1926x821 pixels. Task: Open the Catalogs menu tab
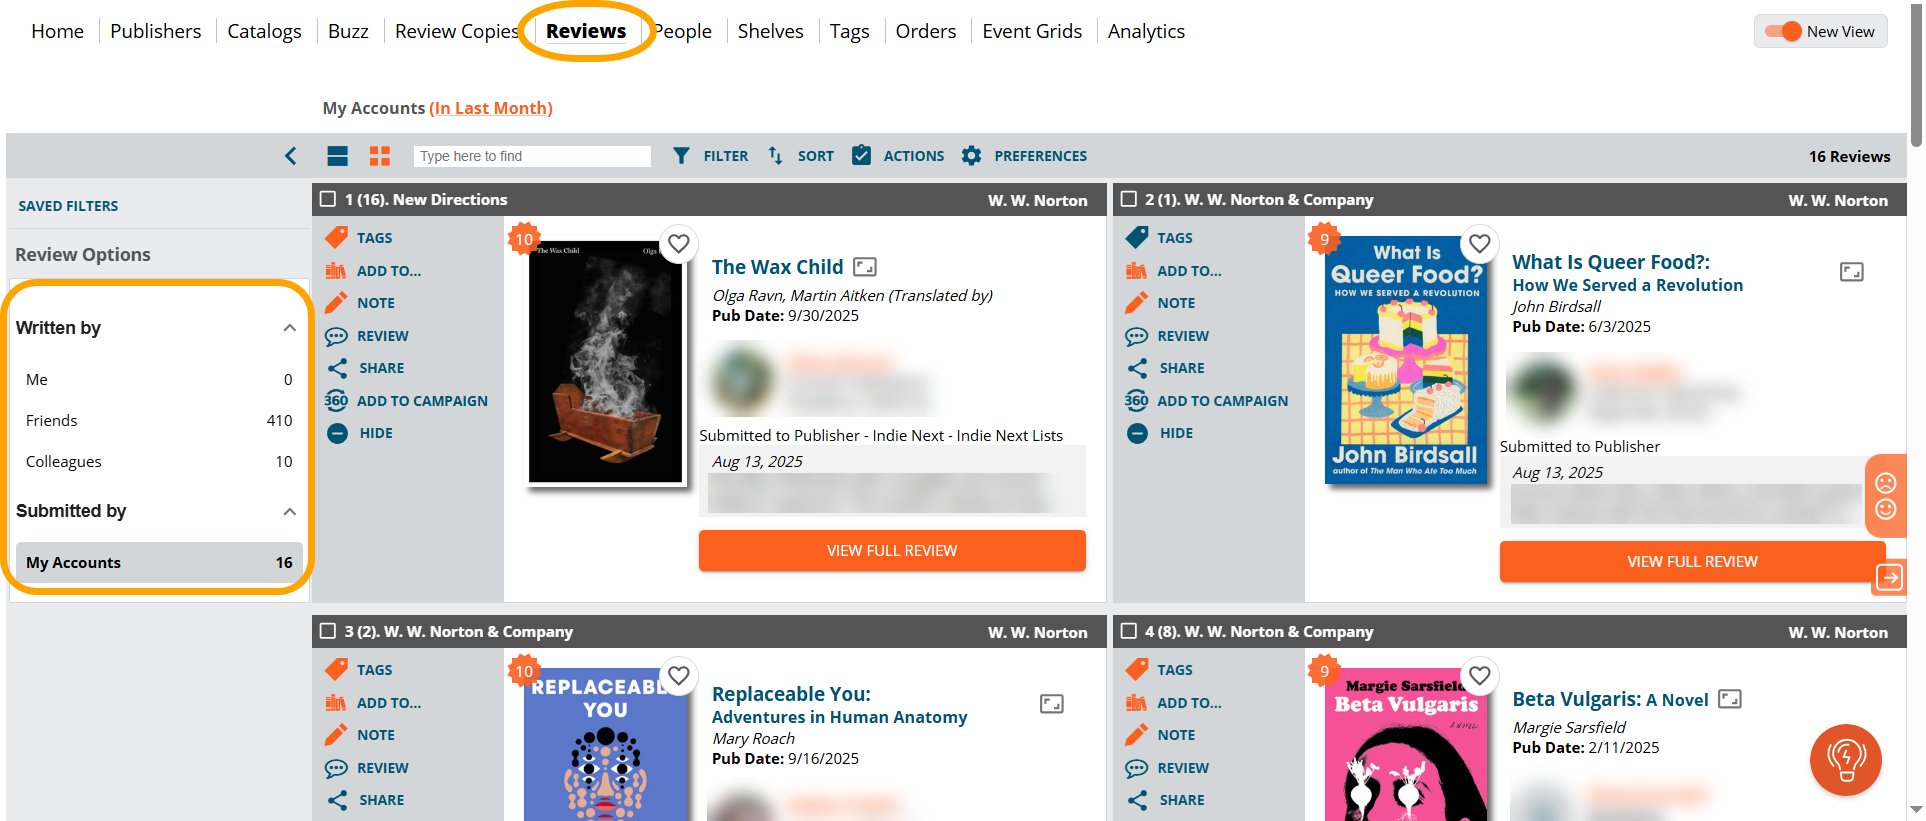click(264, 31)
